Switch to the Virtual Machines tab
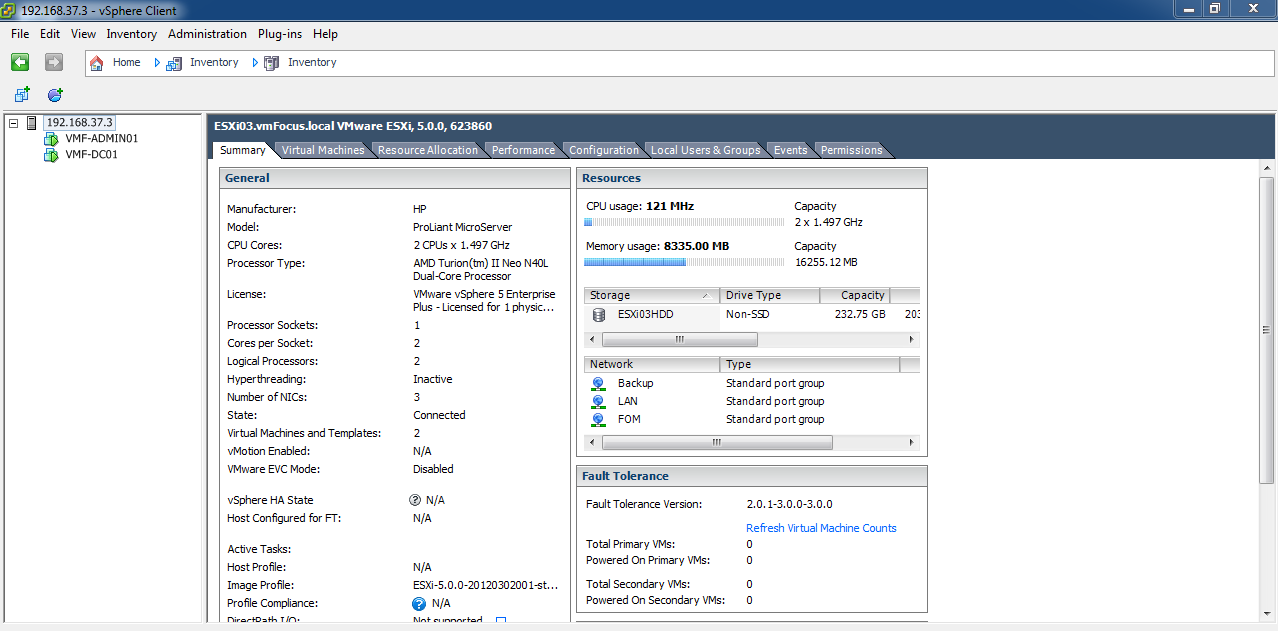 (322, 150)
